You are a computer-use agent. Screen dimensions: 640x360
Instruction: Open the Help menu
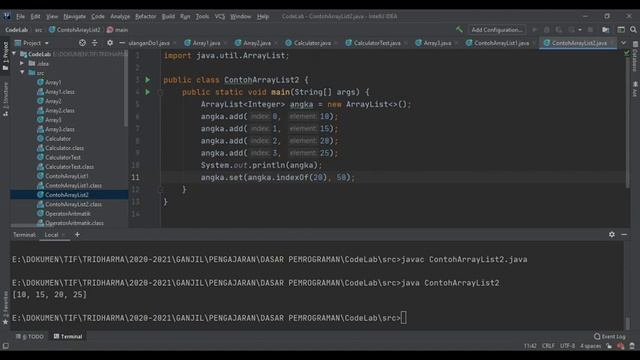[263, 16]
